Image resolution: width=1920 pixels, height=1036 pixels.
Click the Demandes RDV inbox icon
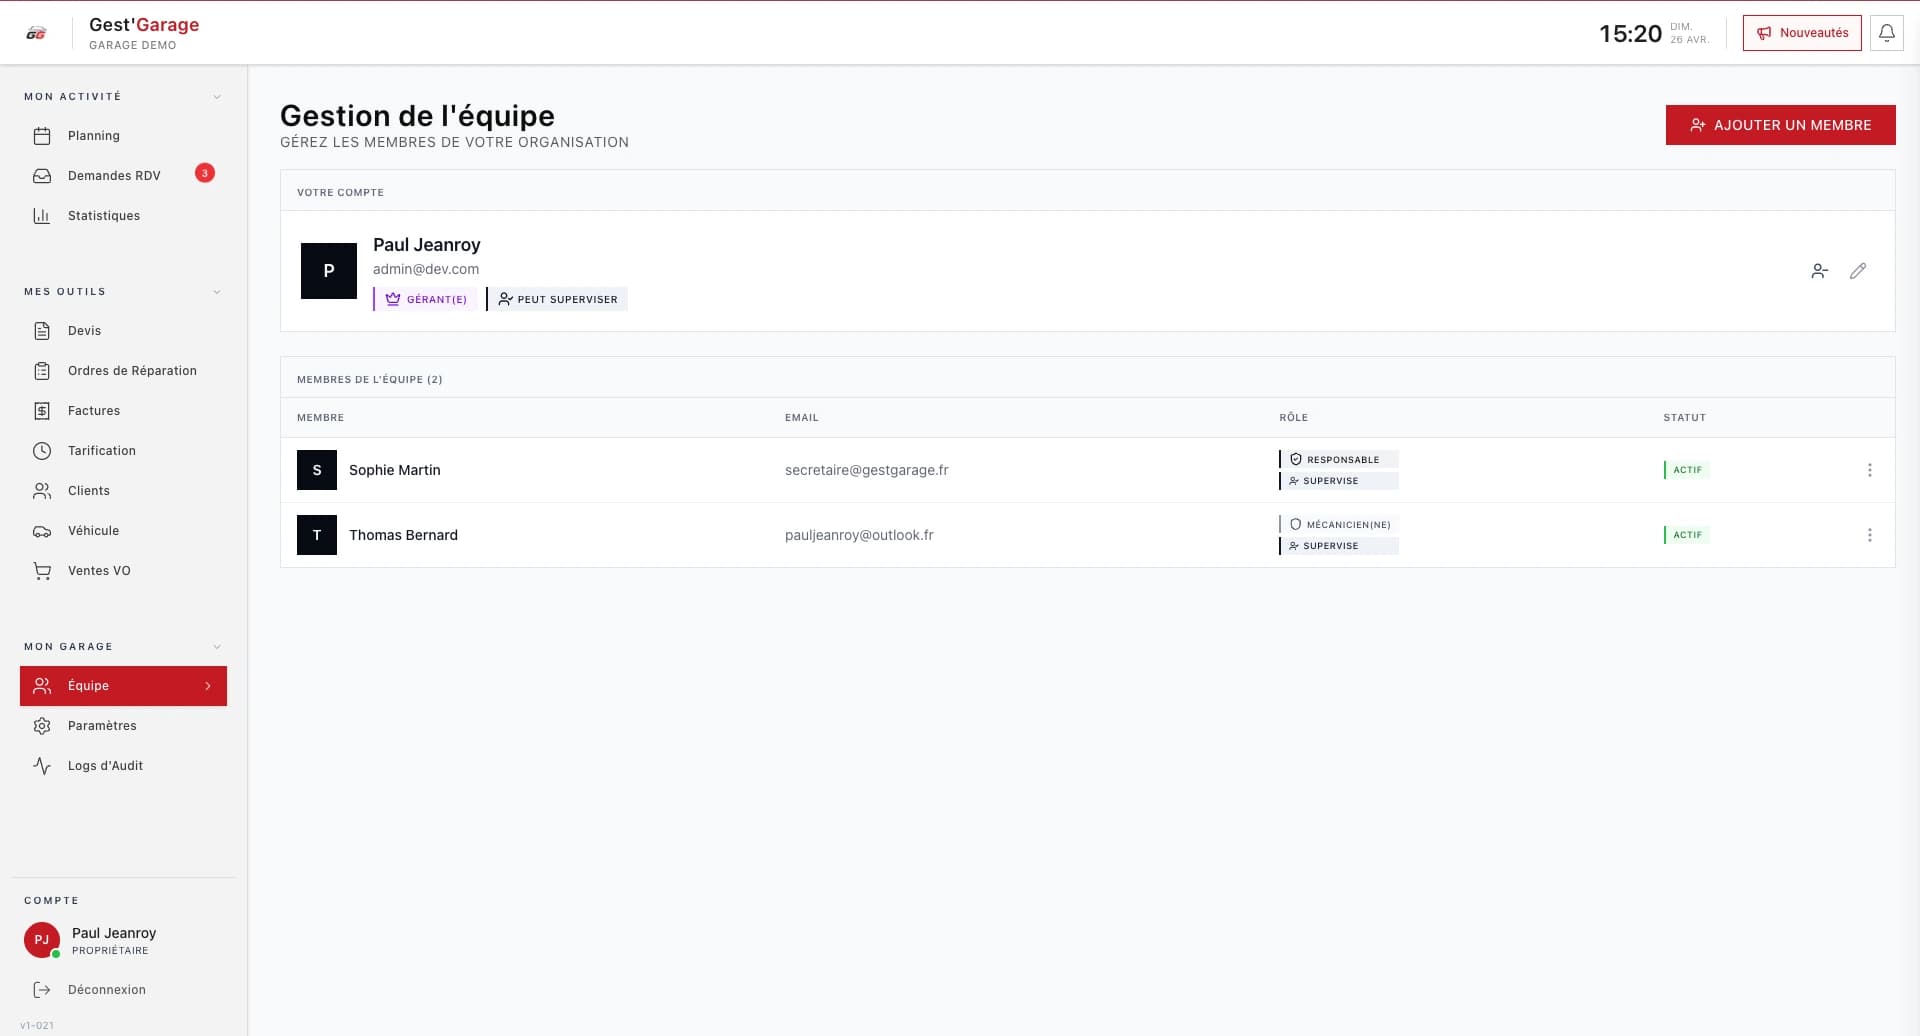click(42, 176)
